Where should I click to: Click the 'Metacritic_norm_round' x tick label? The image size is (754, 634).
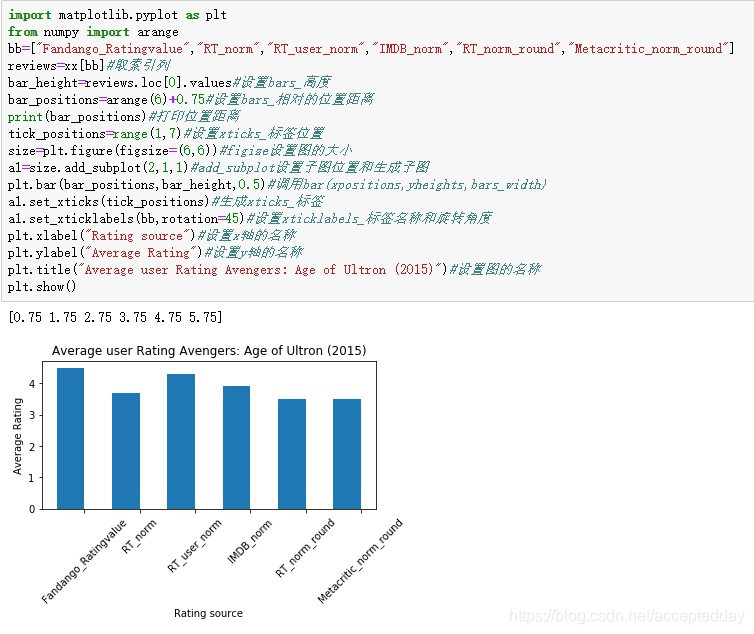[360, 561]
